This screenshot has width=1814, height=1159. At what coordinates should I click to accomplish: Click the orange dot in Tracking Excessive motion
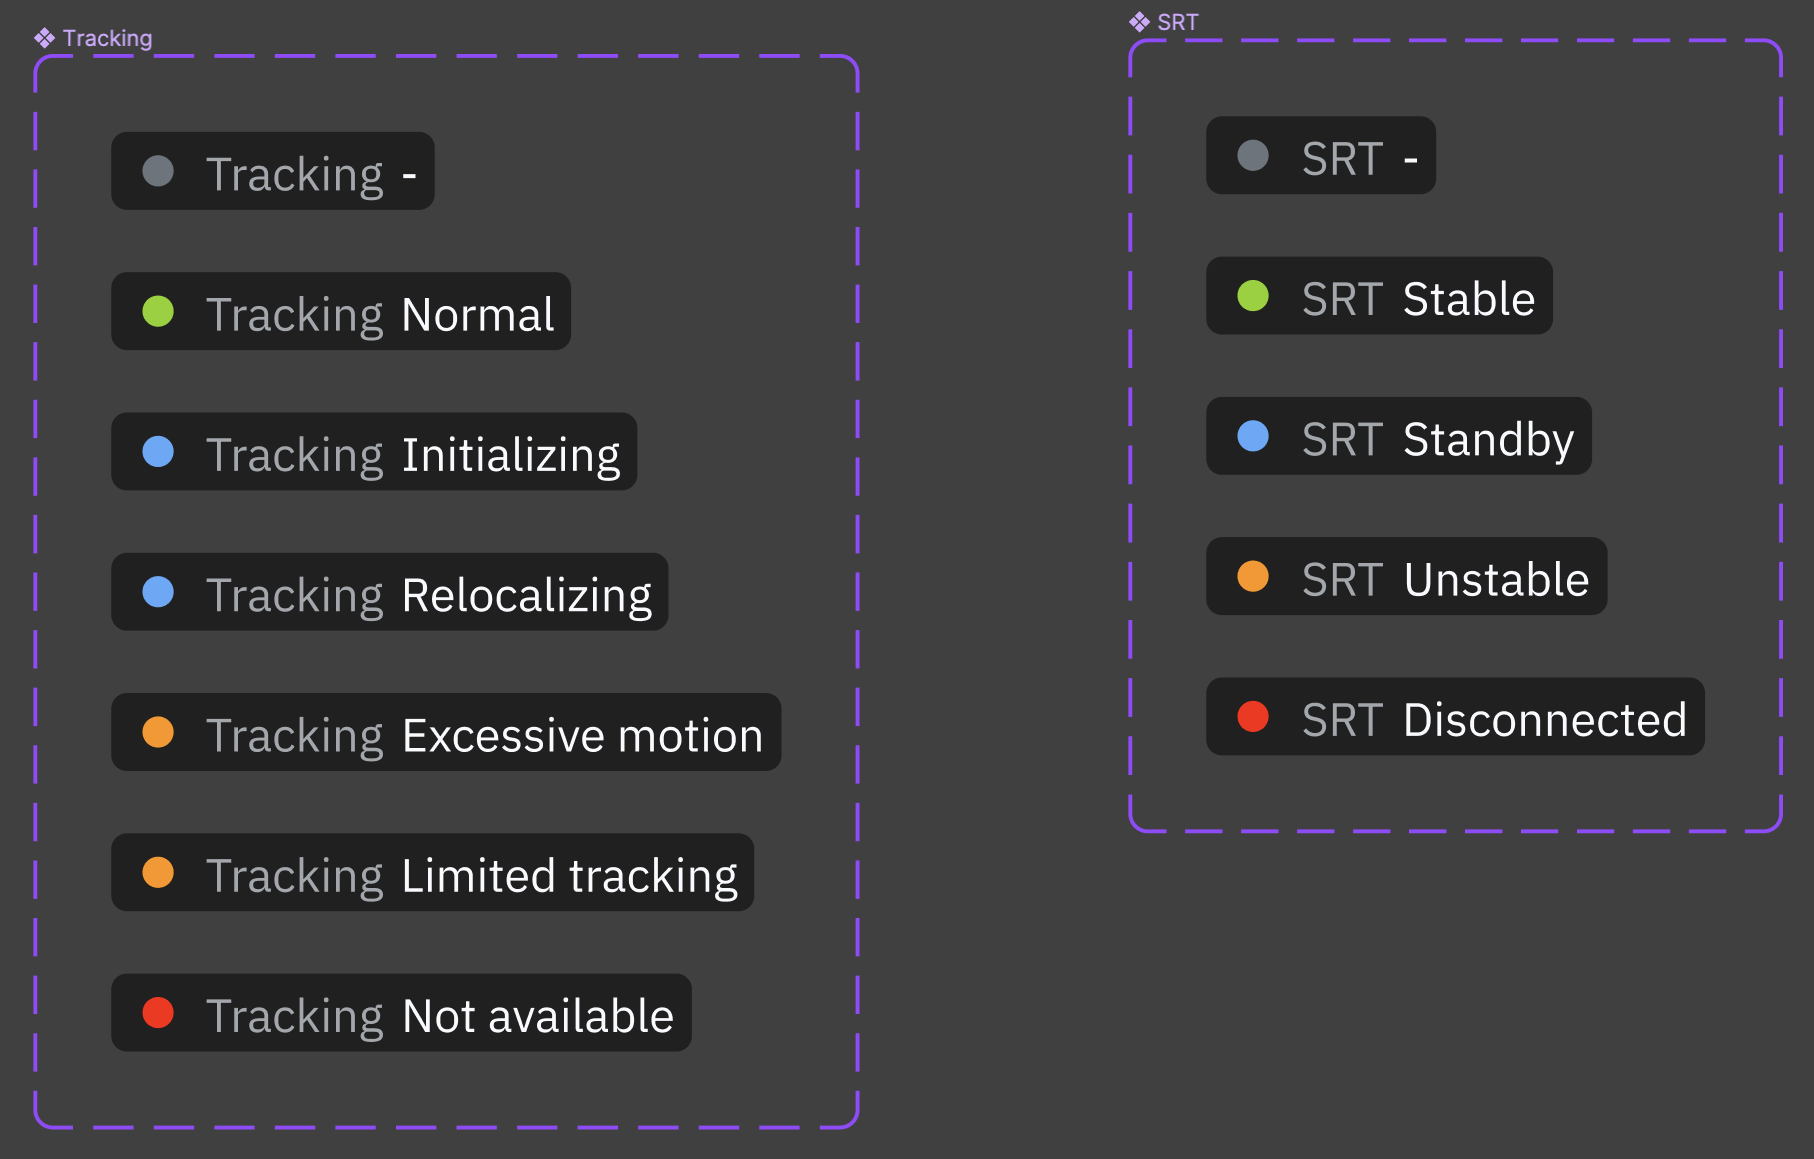click(x=158, y=732)
